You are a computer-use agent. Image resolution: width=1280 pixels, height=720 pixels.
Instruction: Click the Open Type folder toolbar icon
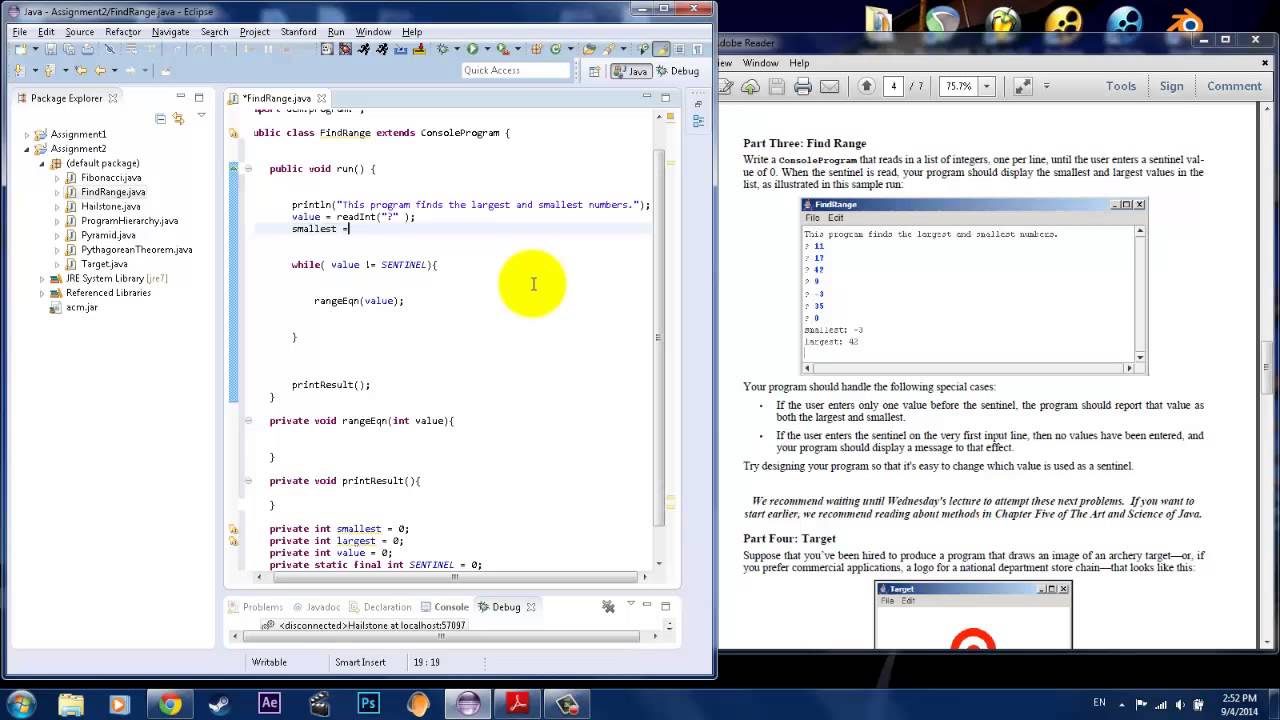589,49
